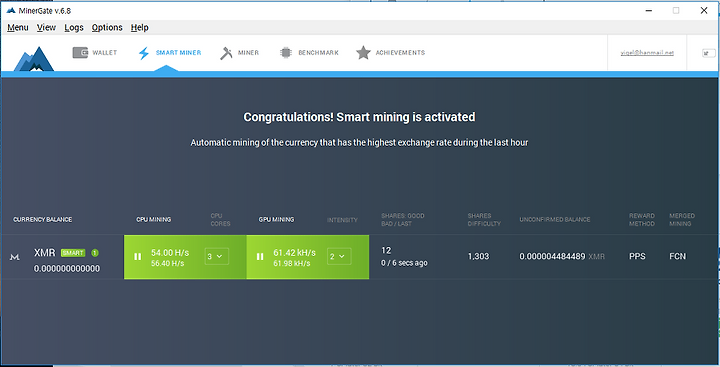Click the 54.00 H/s CPU hashrate

[x=170, y=253]
